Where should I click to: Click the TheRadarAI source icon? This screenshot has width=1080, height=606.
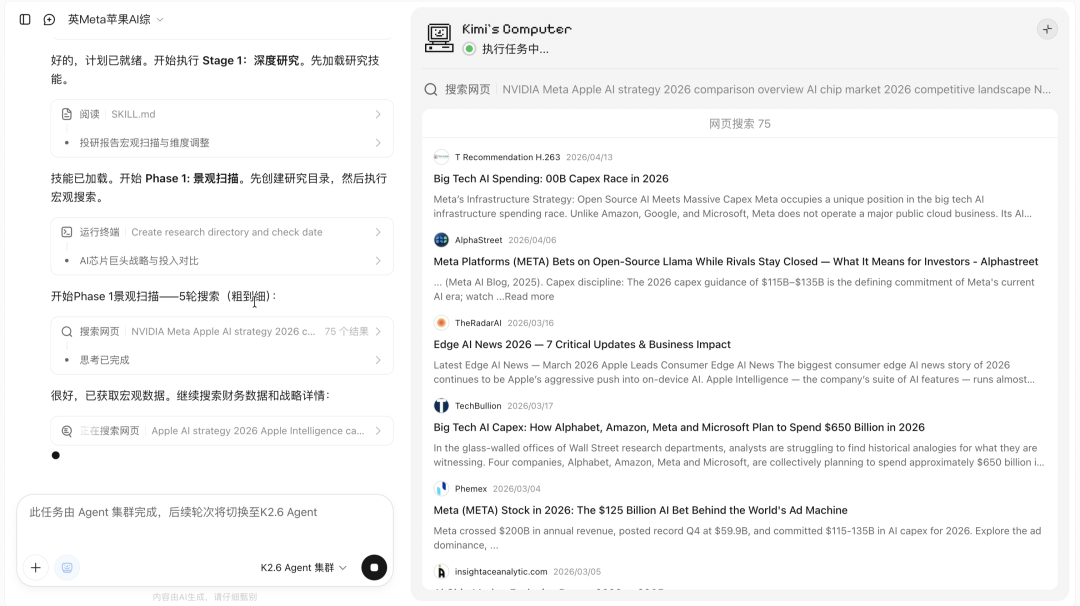442,323
